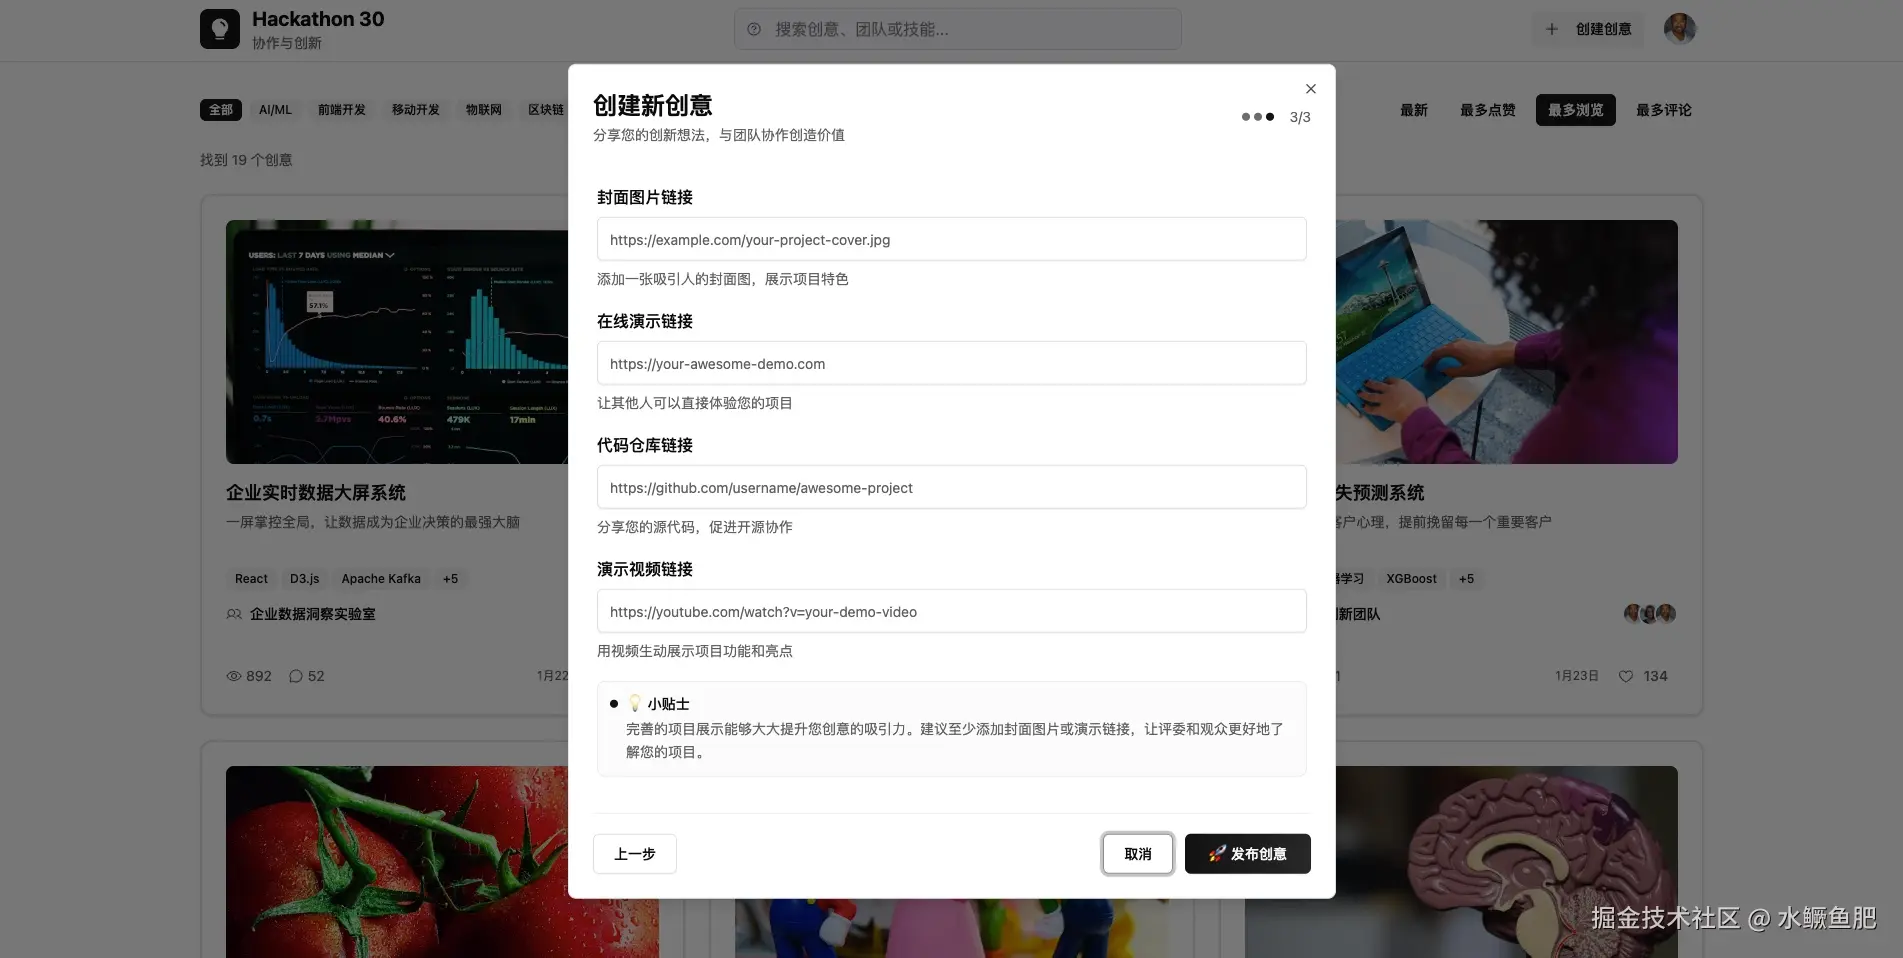Image resolution: width=1903 pixels, height=958 pixels.
Task: Click the third step indicator dot
Action: coord(1269,117)
